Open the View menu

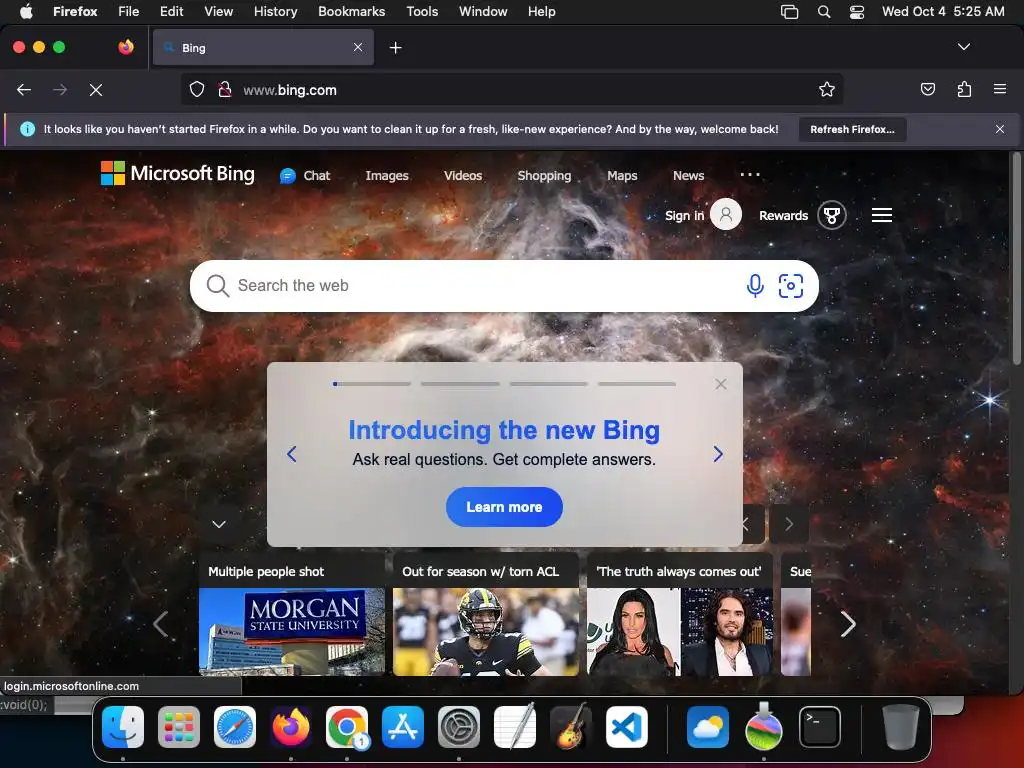coord(218,11)
